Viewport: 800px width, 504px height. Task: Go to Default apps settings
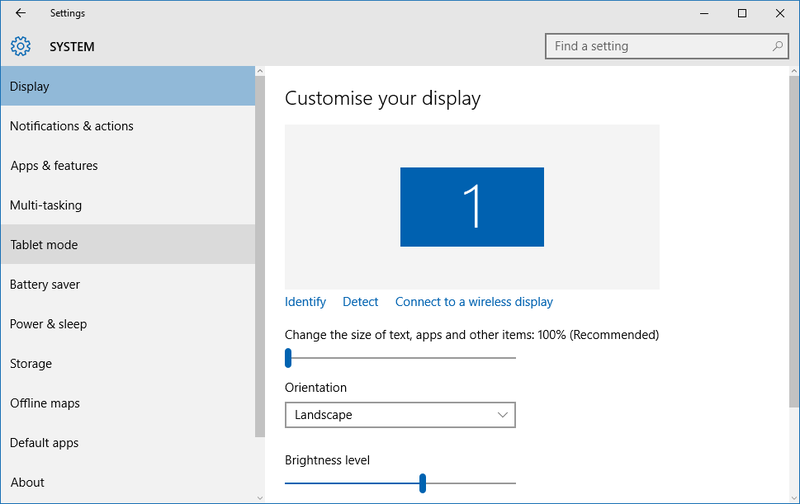(x=128, y=443)
